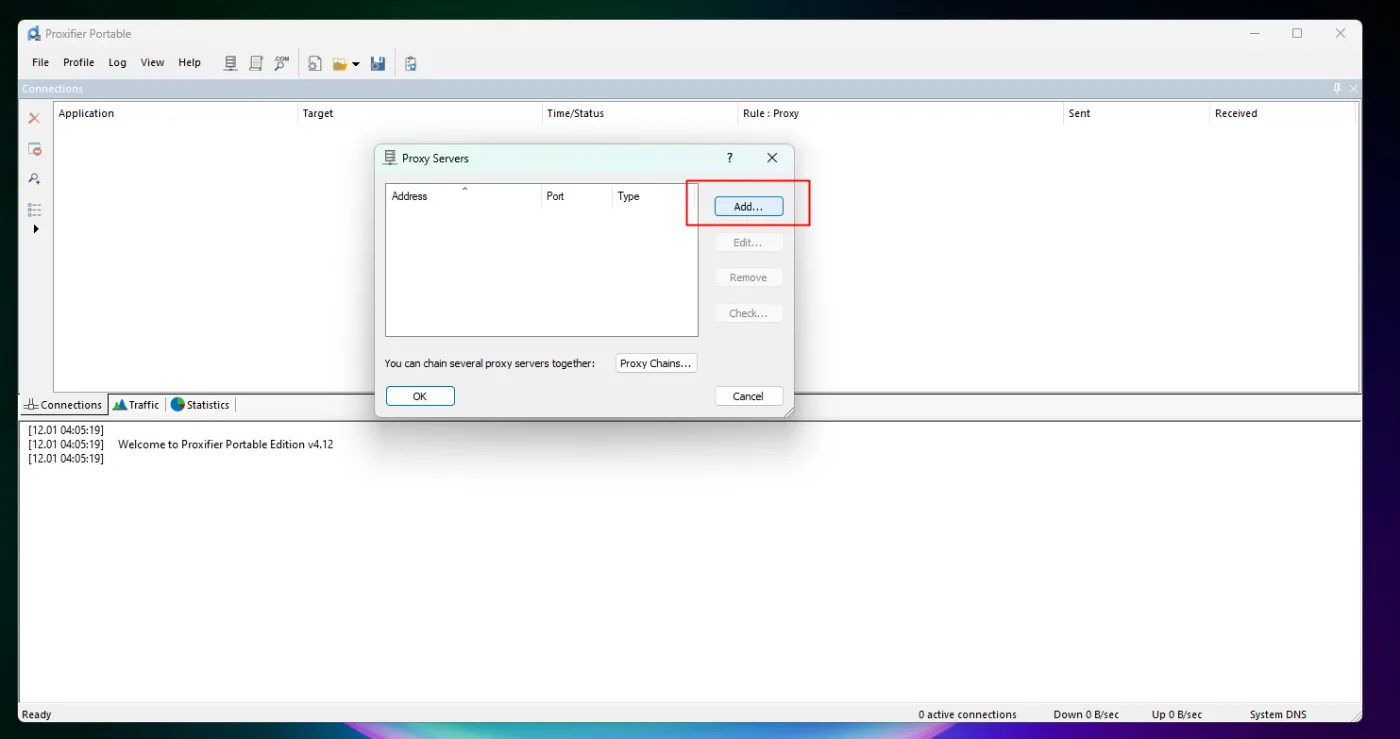Click the window-with-red-circle sidebar icon

tap(34, 149)
